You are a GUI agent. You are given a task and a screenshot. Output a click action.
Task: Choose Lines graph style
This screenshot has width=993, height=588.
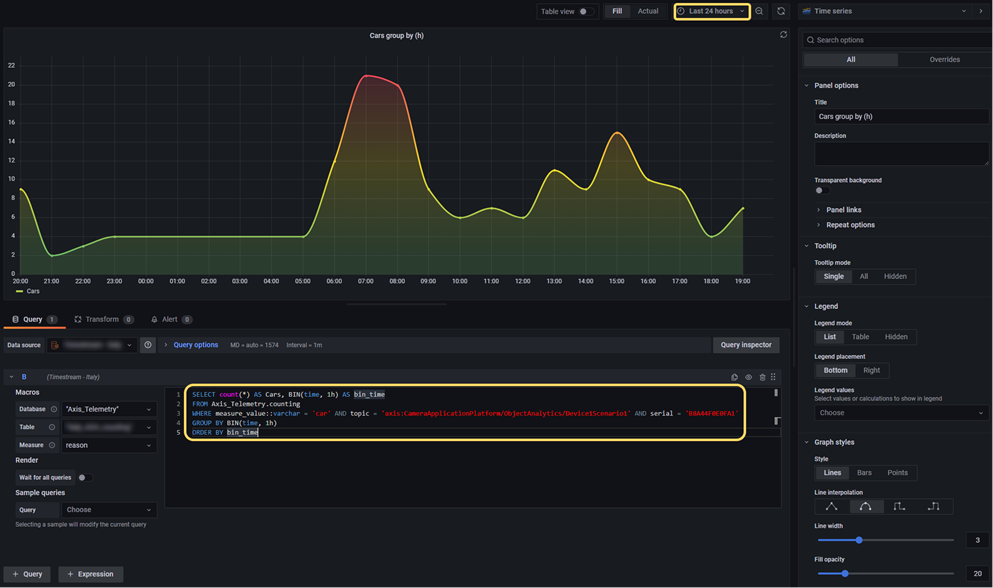point(832,473)
